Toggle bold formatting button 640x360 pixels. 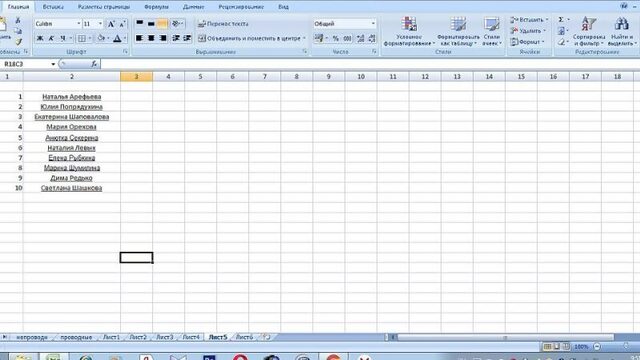tap(40, 38)
